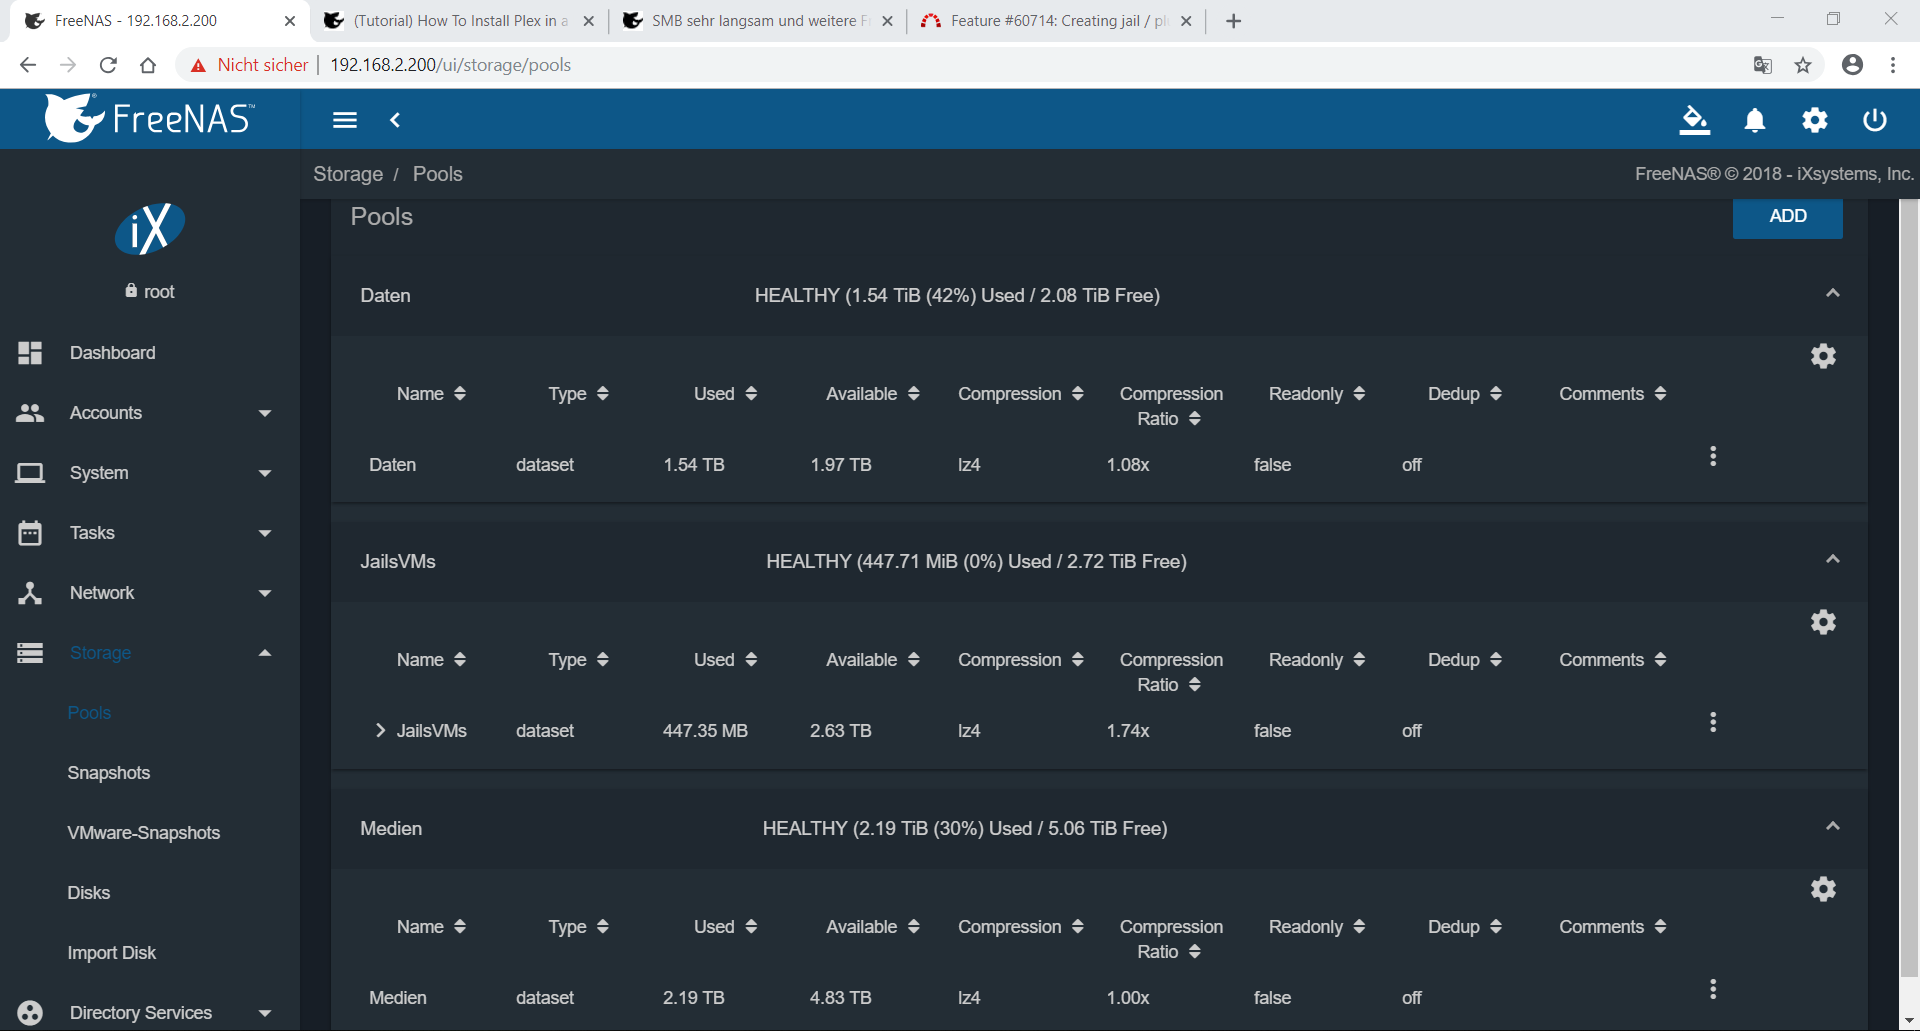
Task: Go back with the browser back arrow
Action: coord(28,65)
